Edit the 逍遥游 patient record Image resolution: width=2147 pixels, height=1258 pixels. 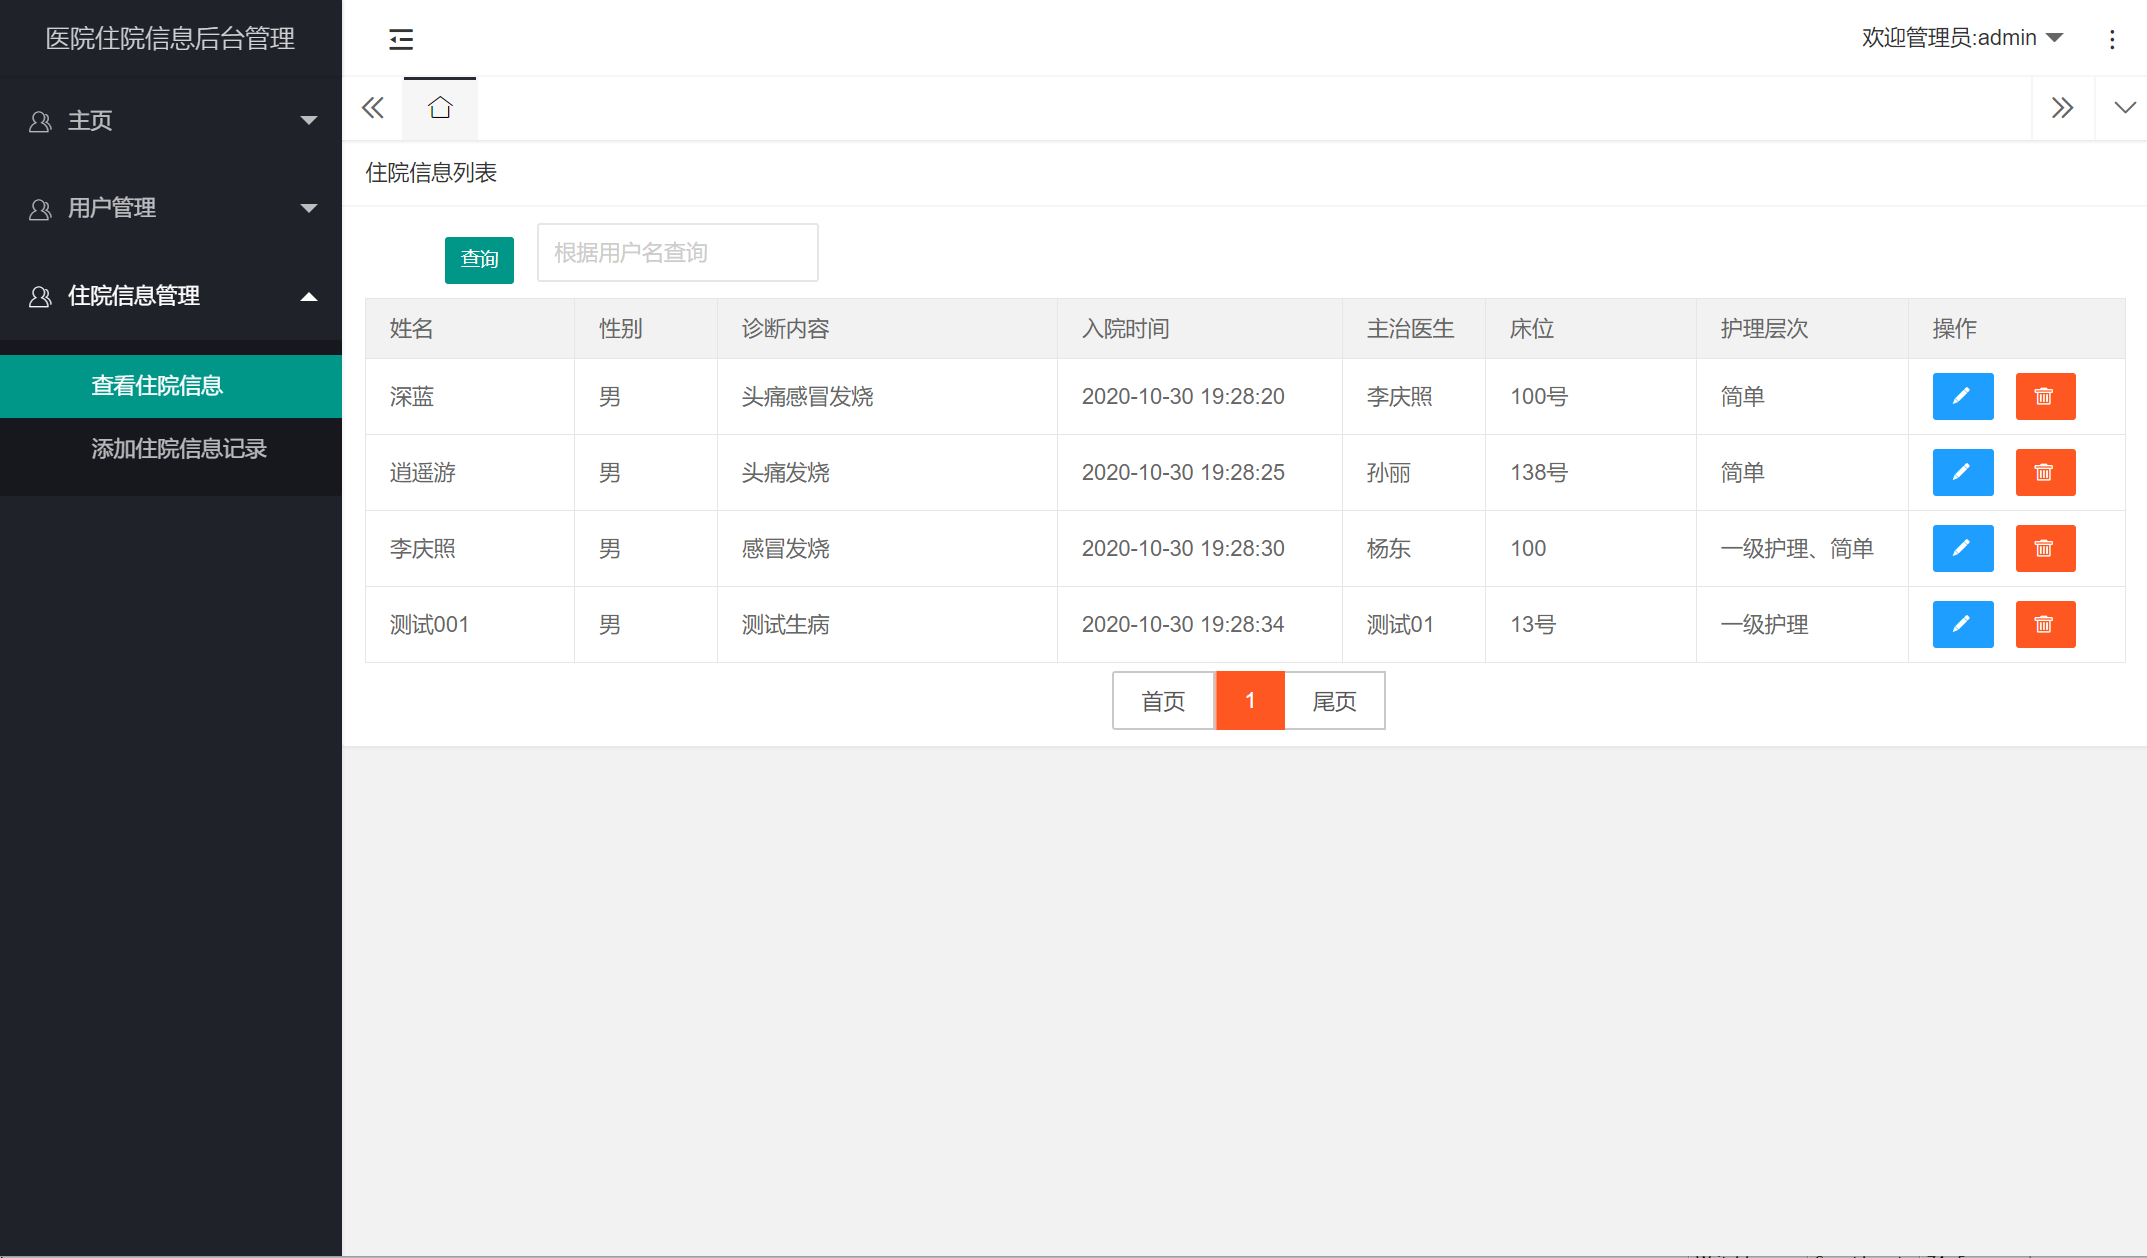point(1963,473)
